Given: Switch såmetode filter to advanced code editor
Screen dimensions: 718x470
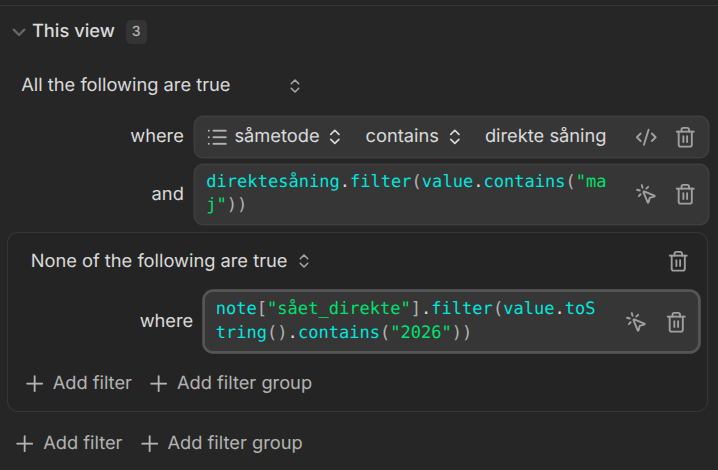Looking at the screenshot, I should click(x=646, y=137).
